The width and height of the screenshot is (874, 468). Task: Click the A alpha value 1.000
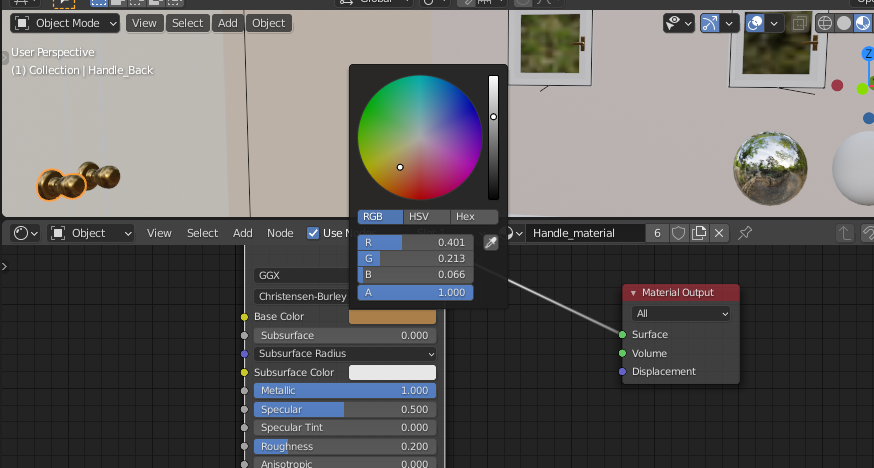point(415,292)
